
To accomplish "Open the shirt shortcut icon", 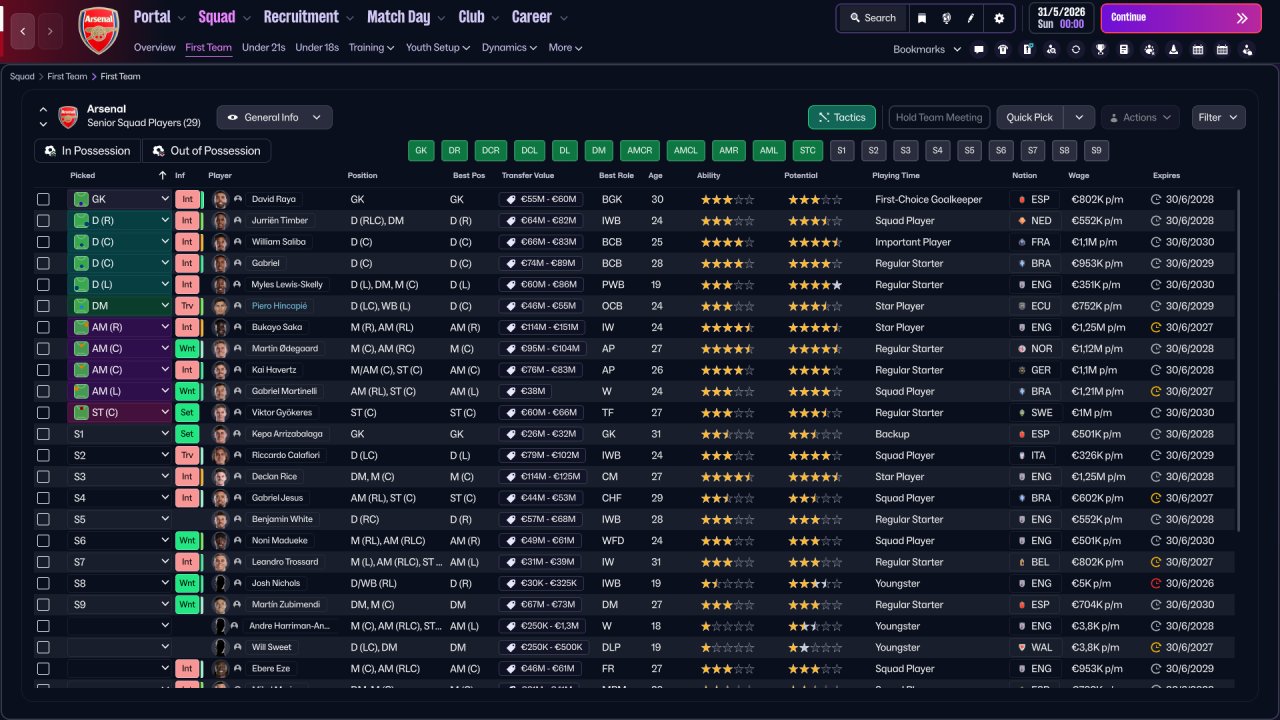I will pyautogui.click(x=1003, y=49).
